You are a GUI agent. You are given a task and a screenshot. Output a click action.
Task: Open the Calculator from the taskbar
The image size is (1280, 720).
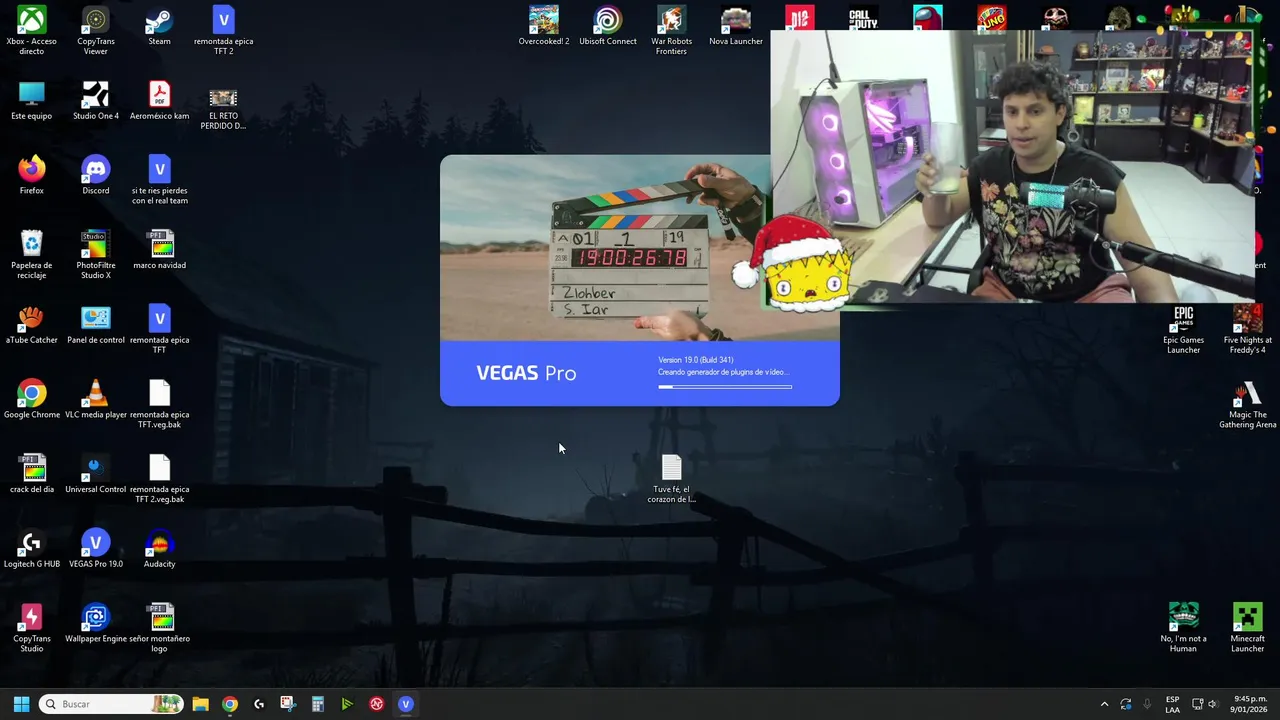[318, 704]
